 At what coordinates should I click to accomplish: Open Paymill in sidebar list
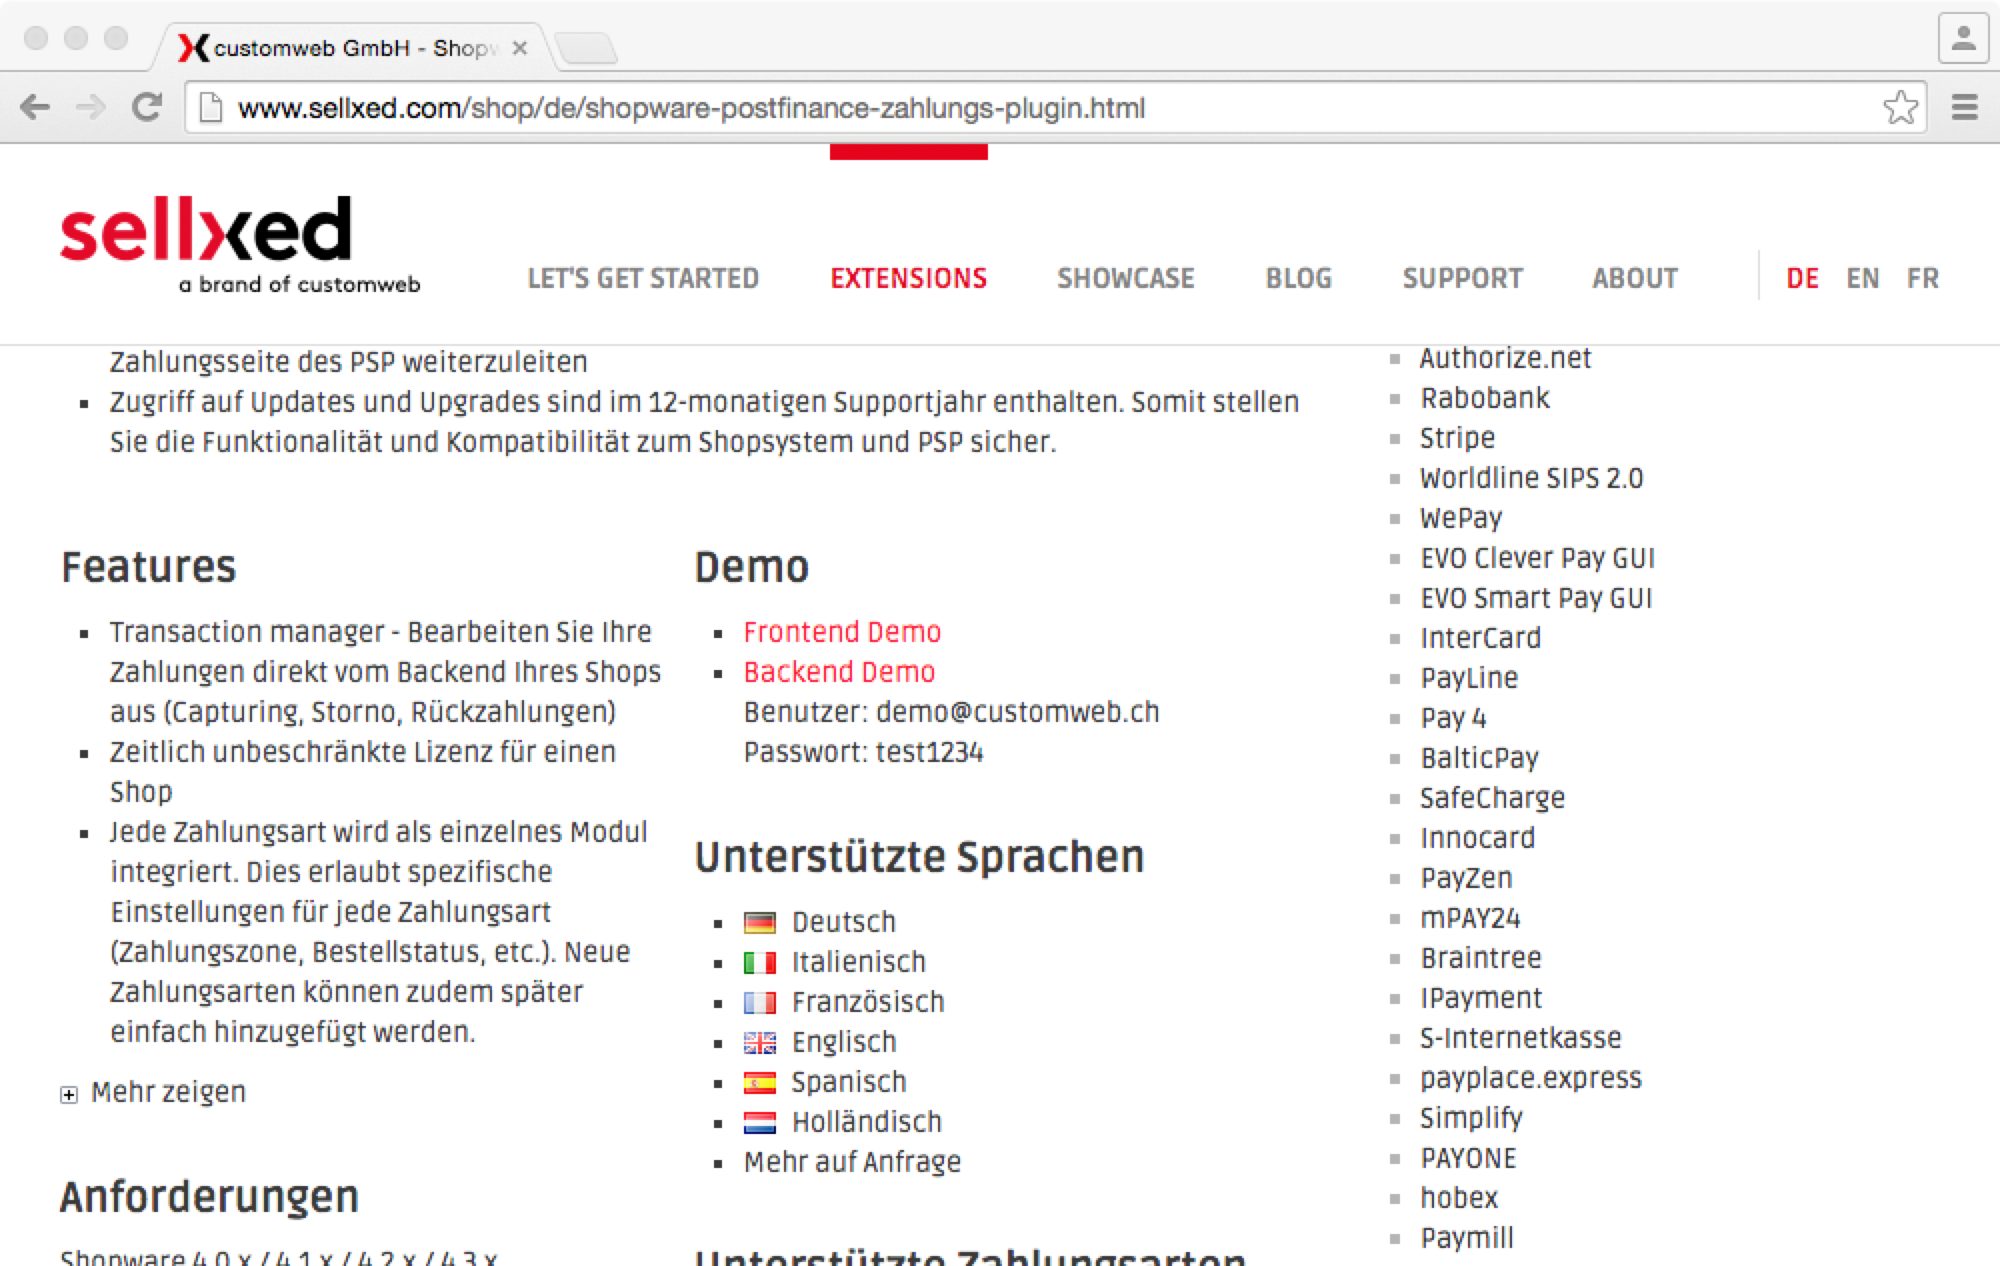[x=1467, y=1238]
